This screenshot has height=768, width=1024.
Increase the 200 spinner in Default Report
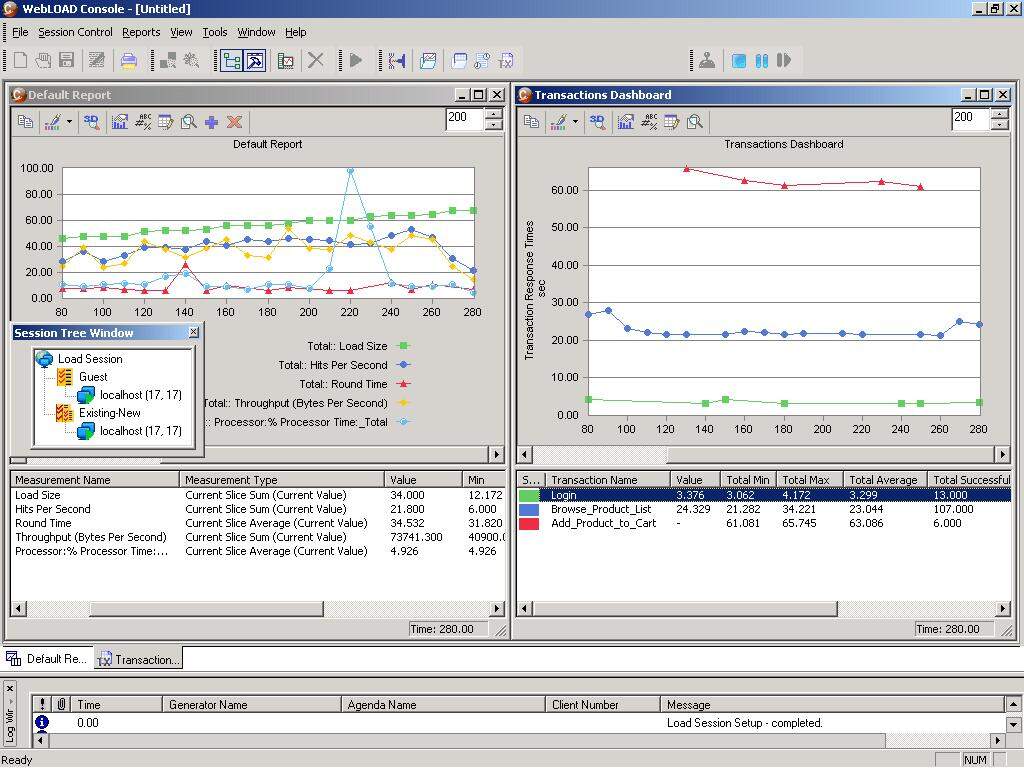pyautogui.click(x=494, y=114)
